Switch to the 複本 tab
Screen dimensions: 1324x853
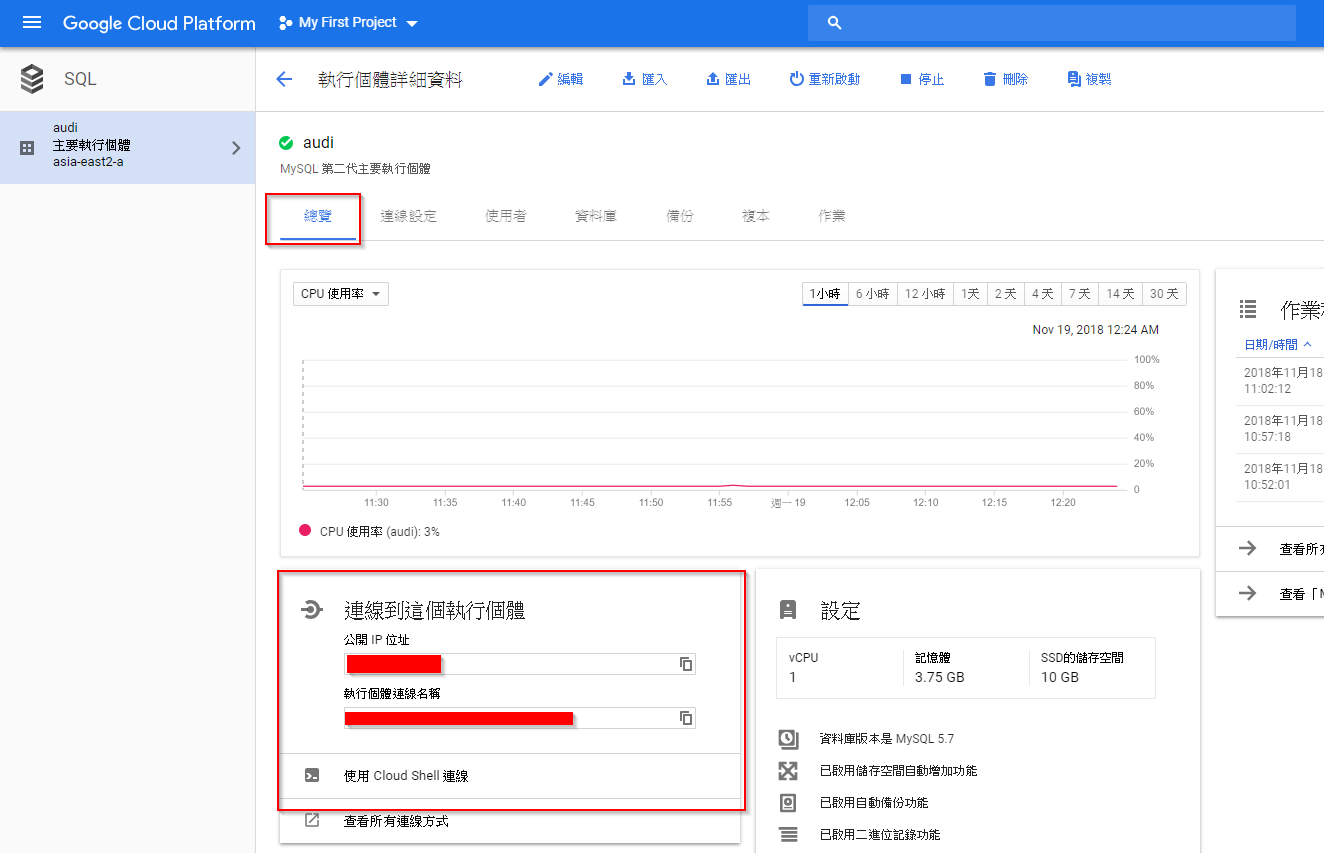(x=756, y=215)
